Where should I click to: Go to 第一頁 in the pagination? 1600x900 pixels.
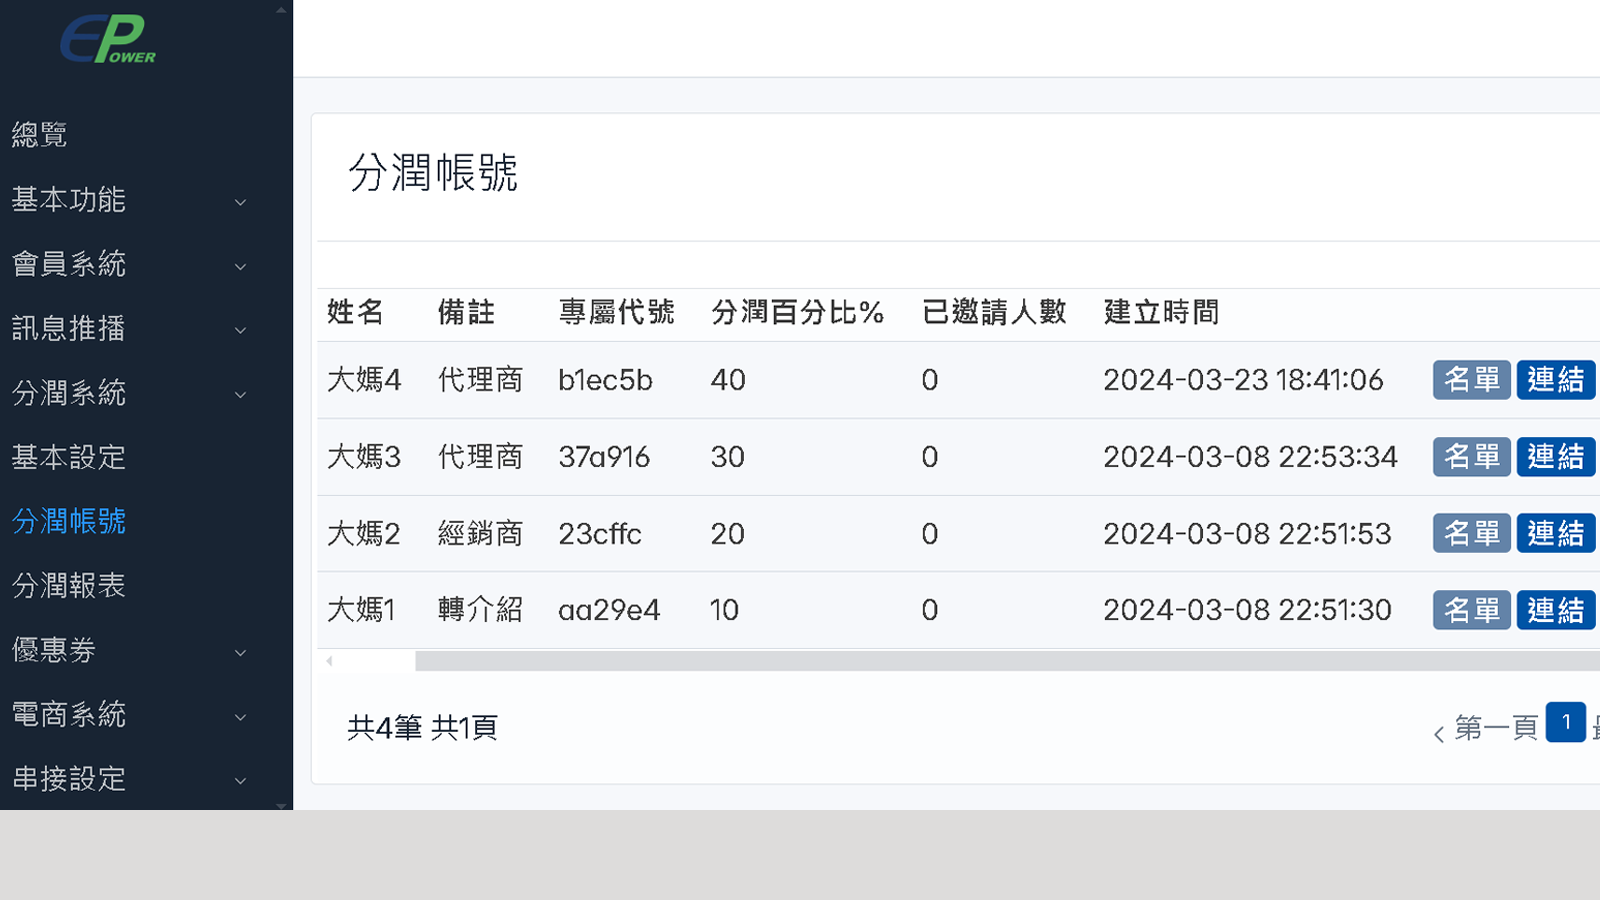coord(1496,728)
